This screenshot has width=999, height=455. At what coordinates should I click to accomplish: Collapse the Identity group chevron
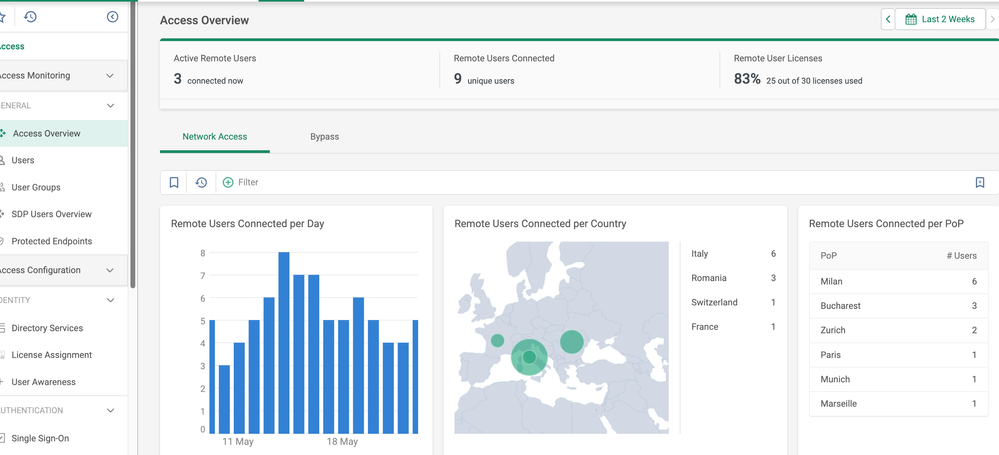pos(110,300)
